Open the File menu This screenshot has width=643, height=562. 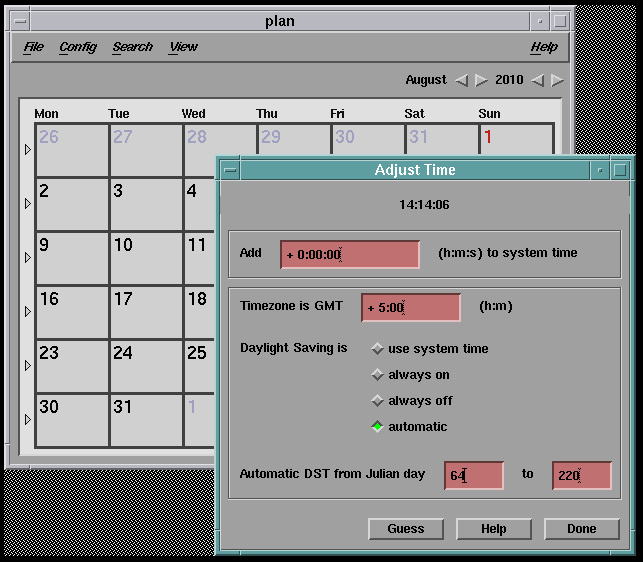(x=33, y=47)
